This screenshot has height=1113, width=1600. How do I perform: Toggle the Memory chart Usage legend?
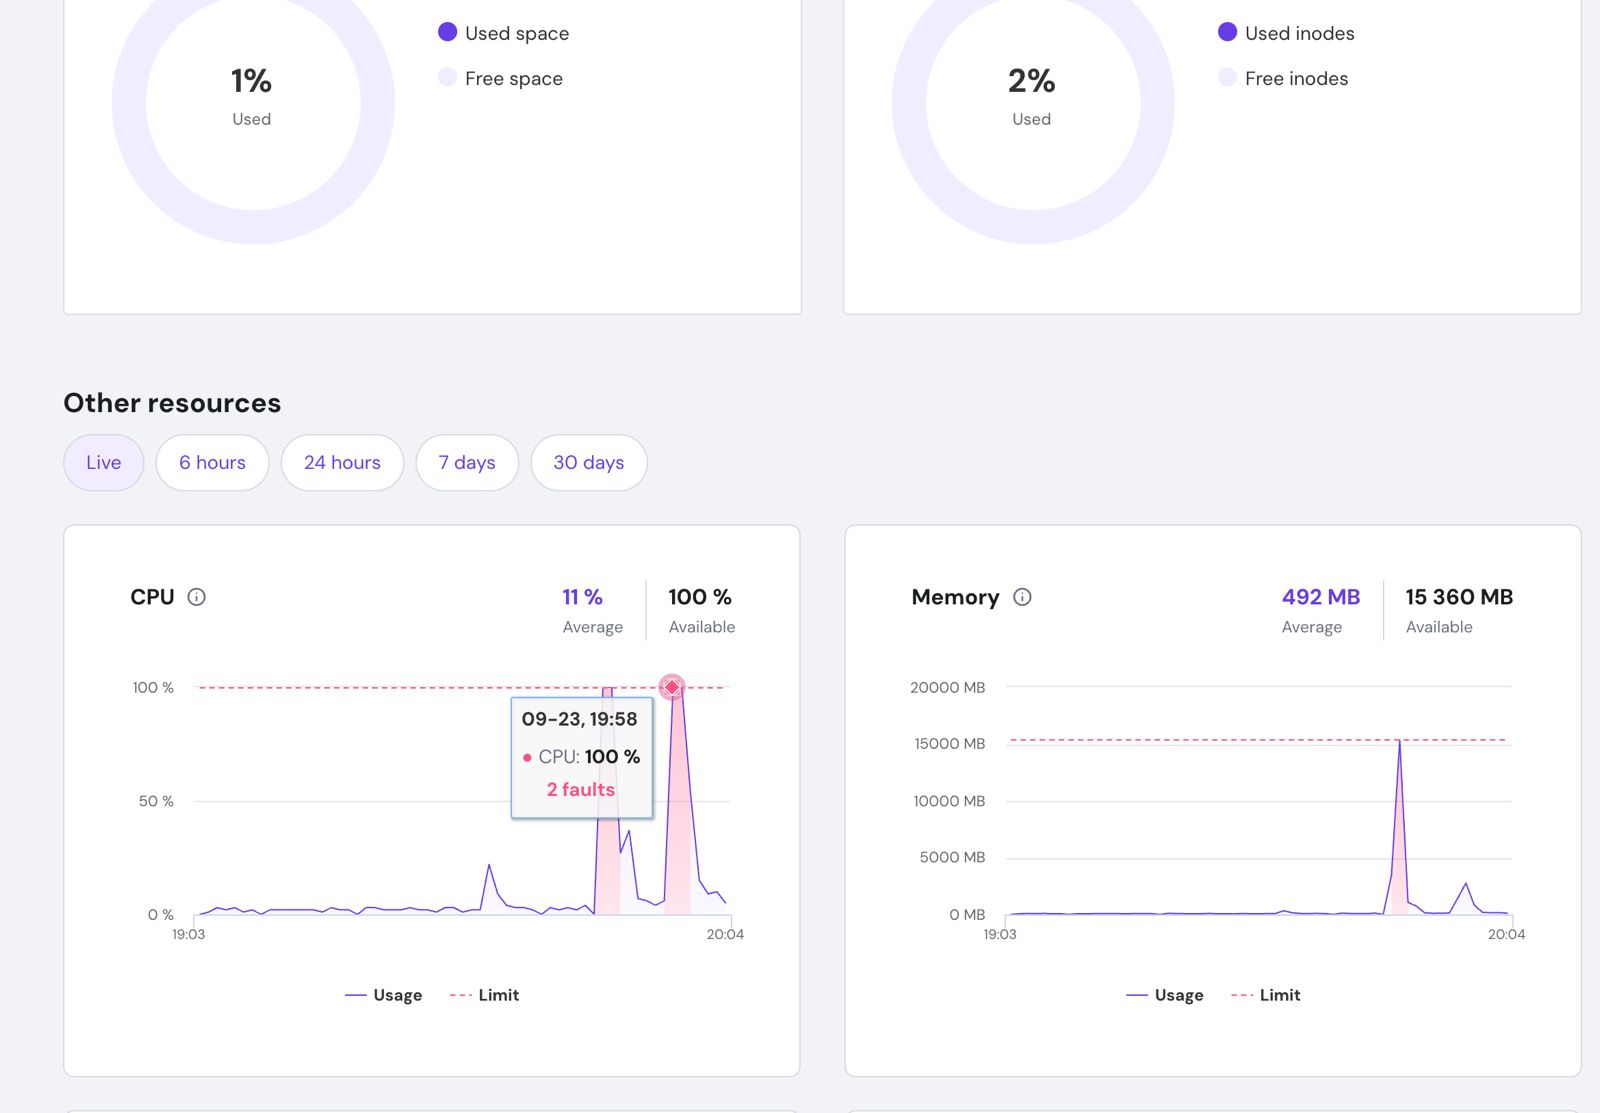pos(1165,995)
